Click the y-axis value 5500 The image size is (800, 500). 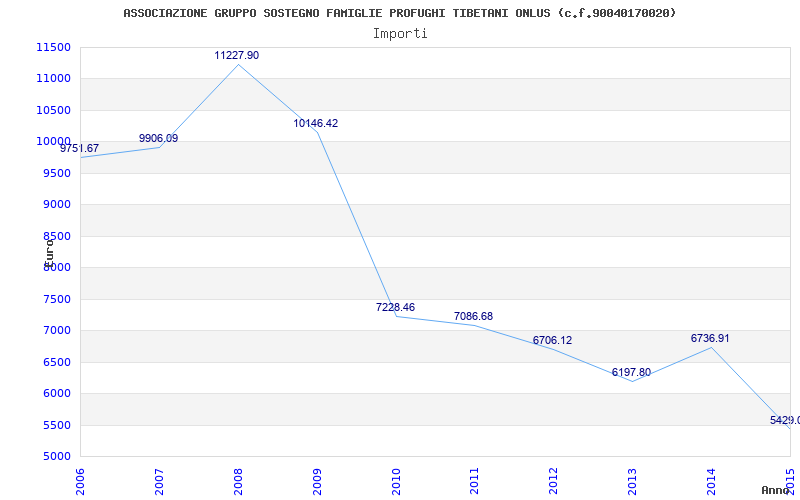coord(56,425)
